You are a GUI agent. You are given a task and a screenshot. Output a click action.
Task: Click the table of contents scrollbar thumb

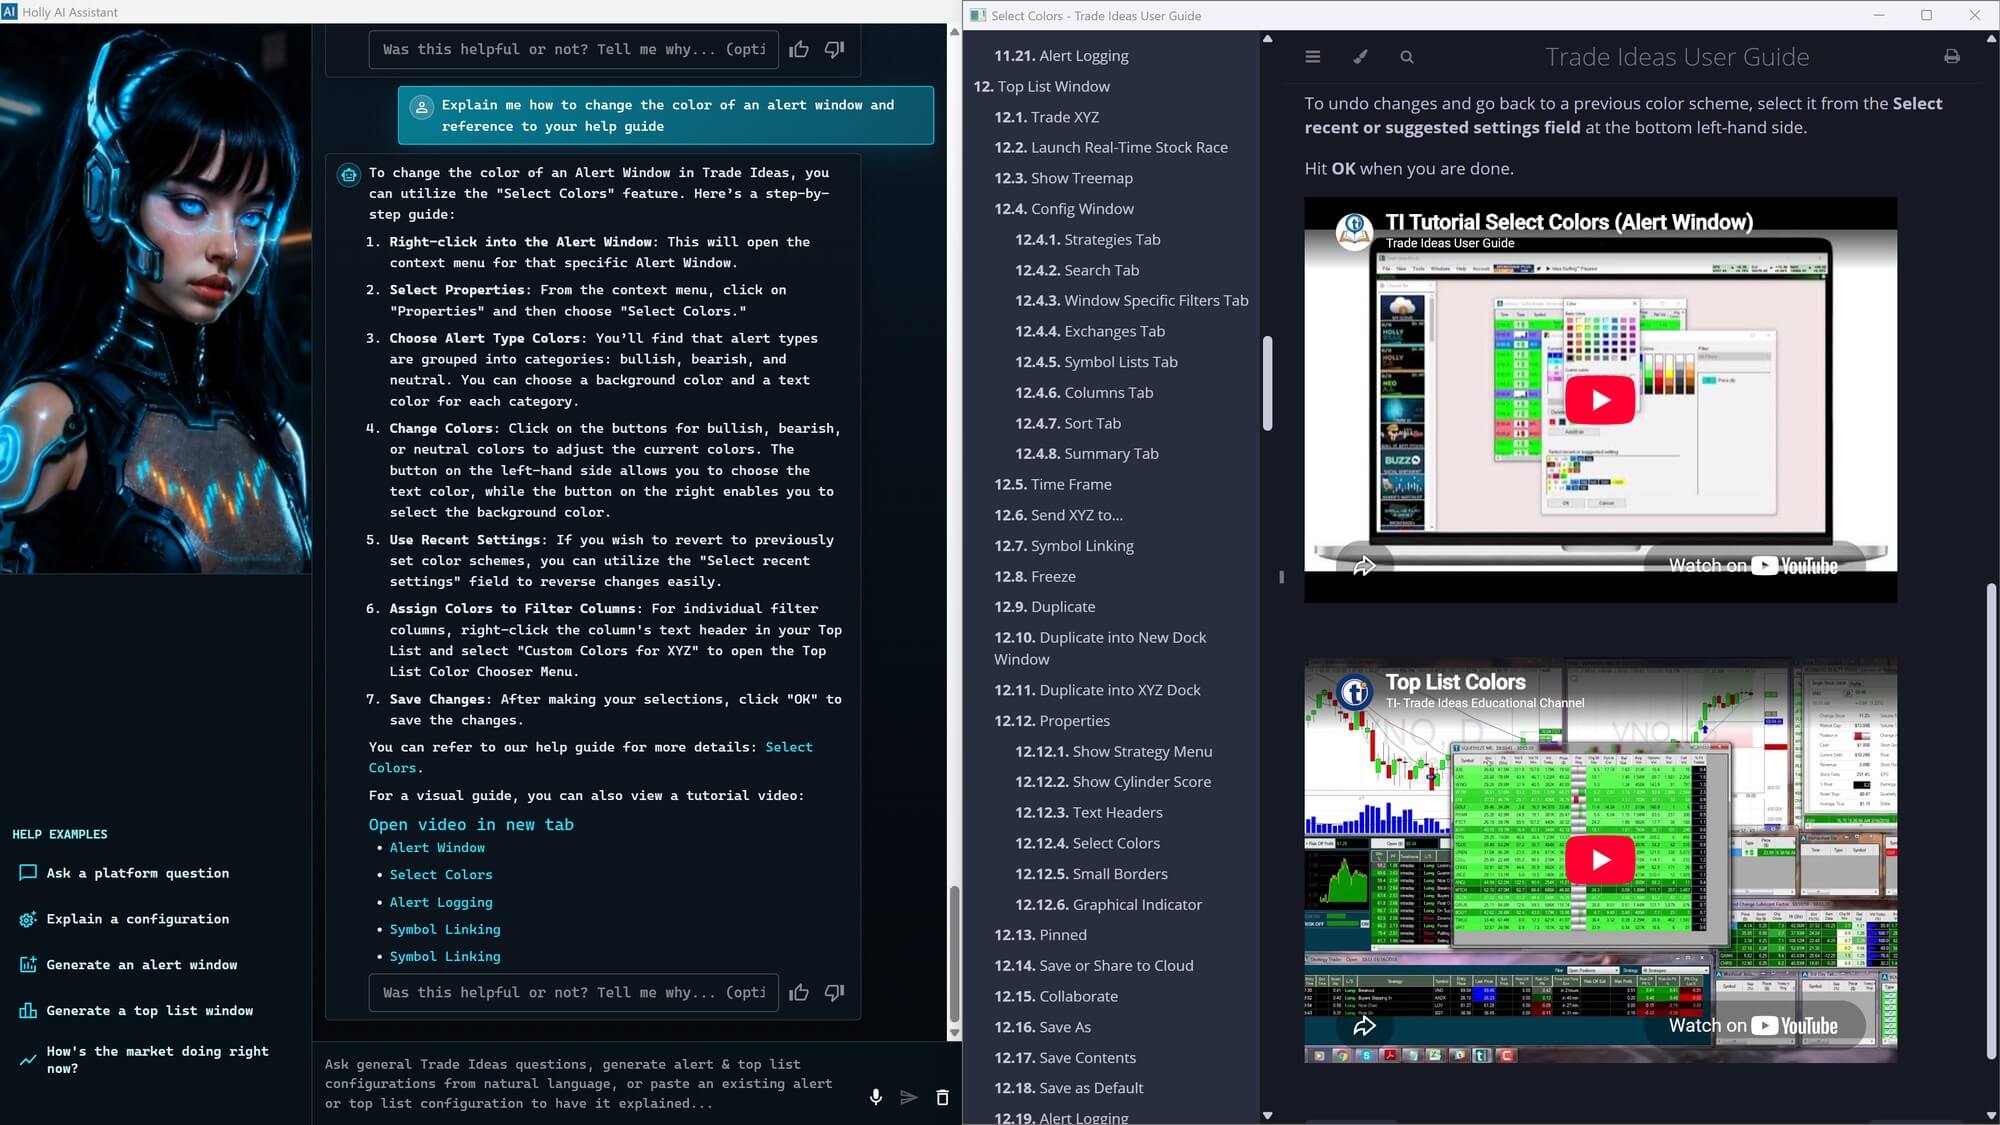pyautogui.click(x=1268, y=383)
